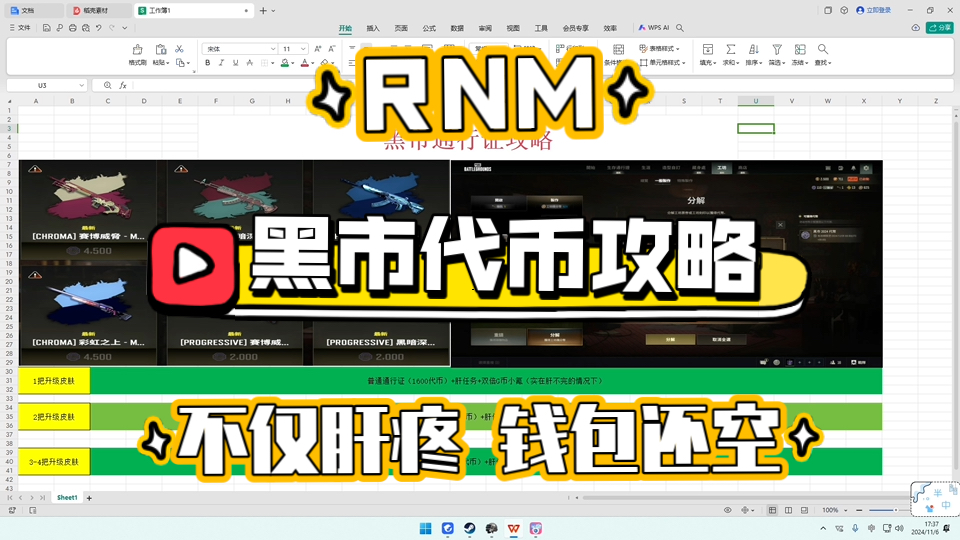
Task: Select the Sheet1 sheet tab
Action: pyautogui.click(x=67, y=498)
